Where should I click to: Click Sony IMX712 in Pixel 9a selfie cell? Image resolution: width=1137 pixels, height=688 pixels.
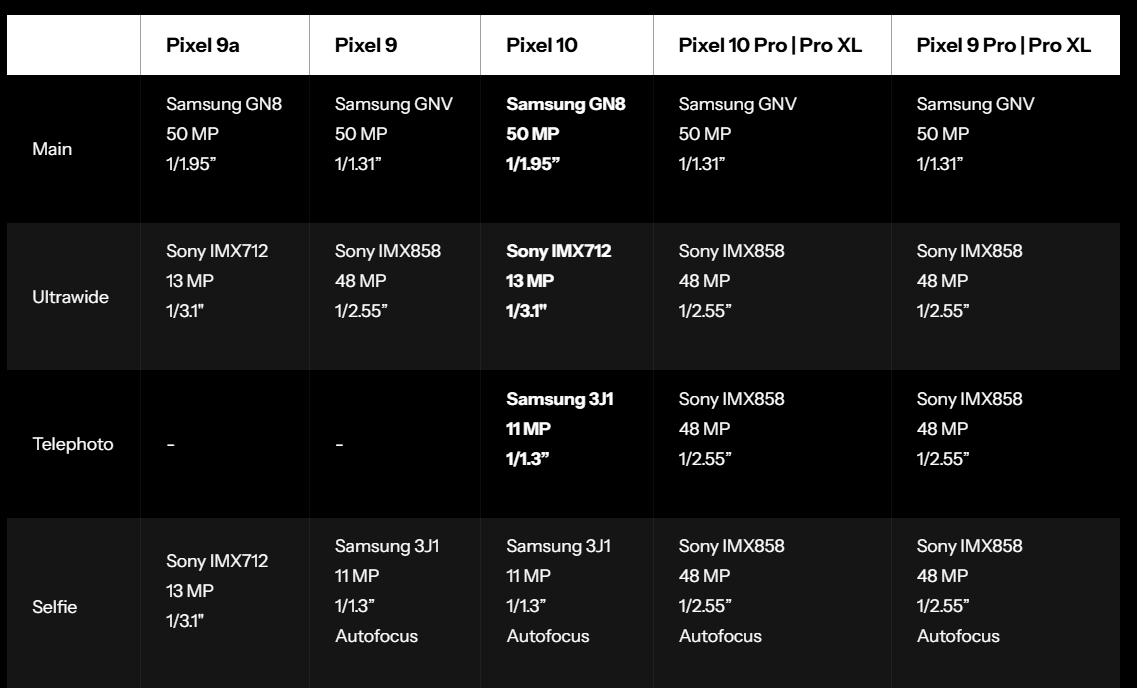[217, 560]
